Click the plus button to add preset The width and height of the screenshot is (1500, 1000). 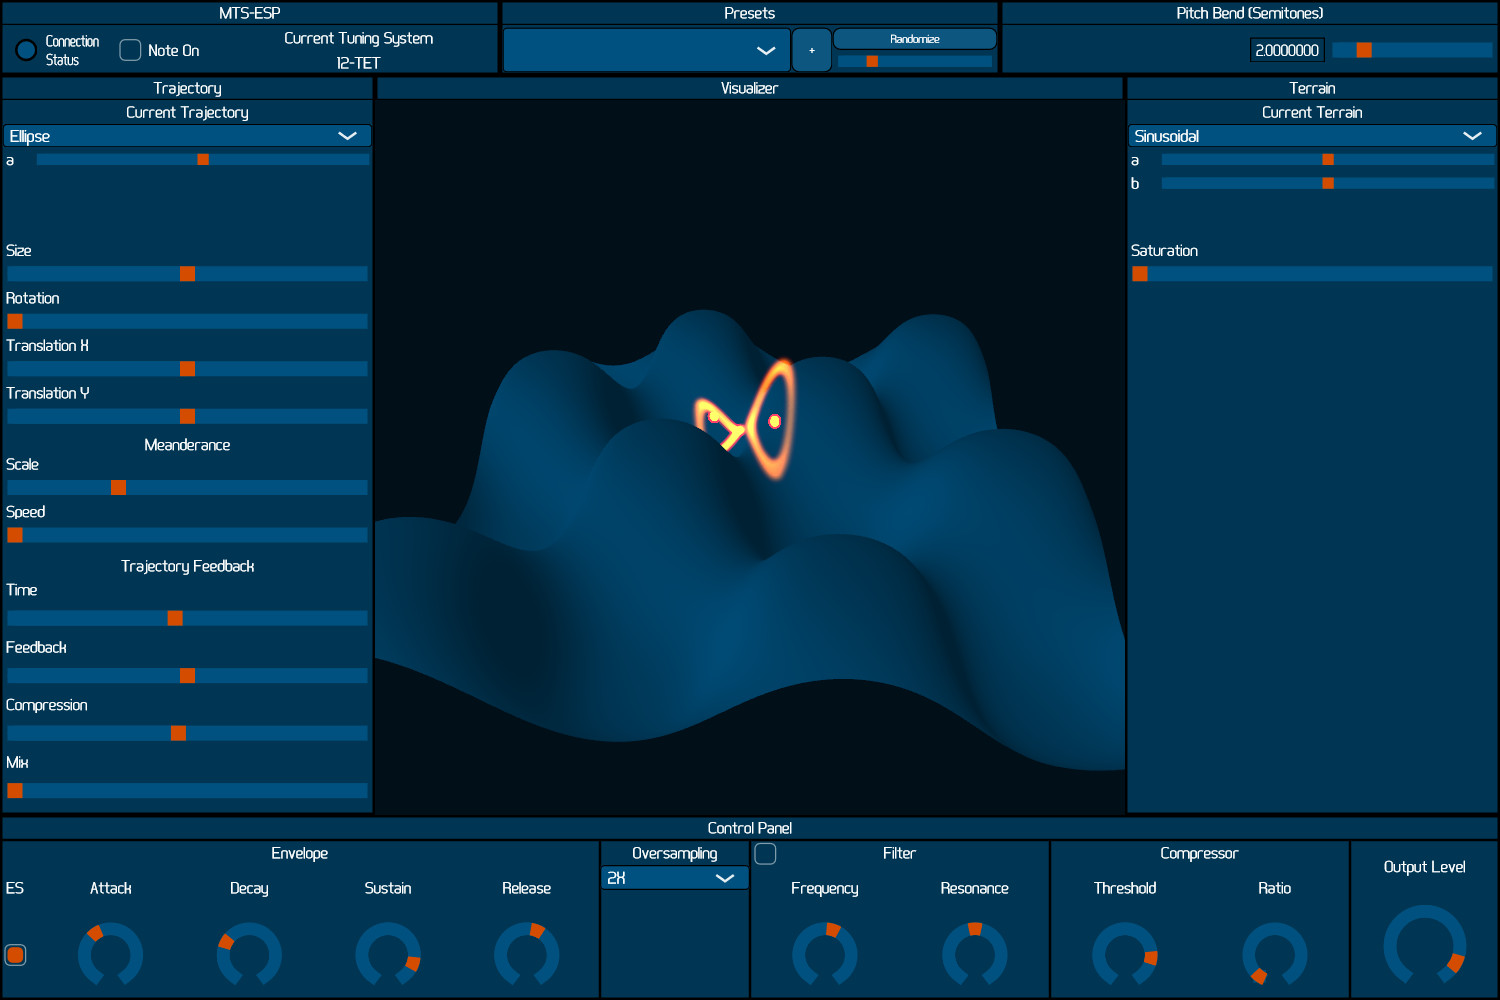click(812, 50)
